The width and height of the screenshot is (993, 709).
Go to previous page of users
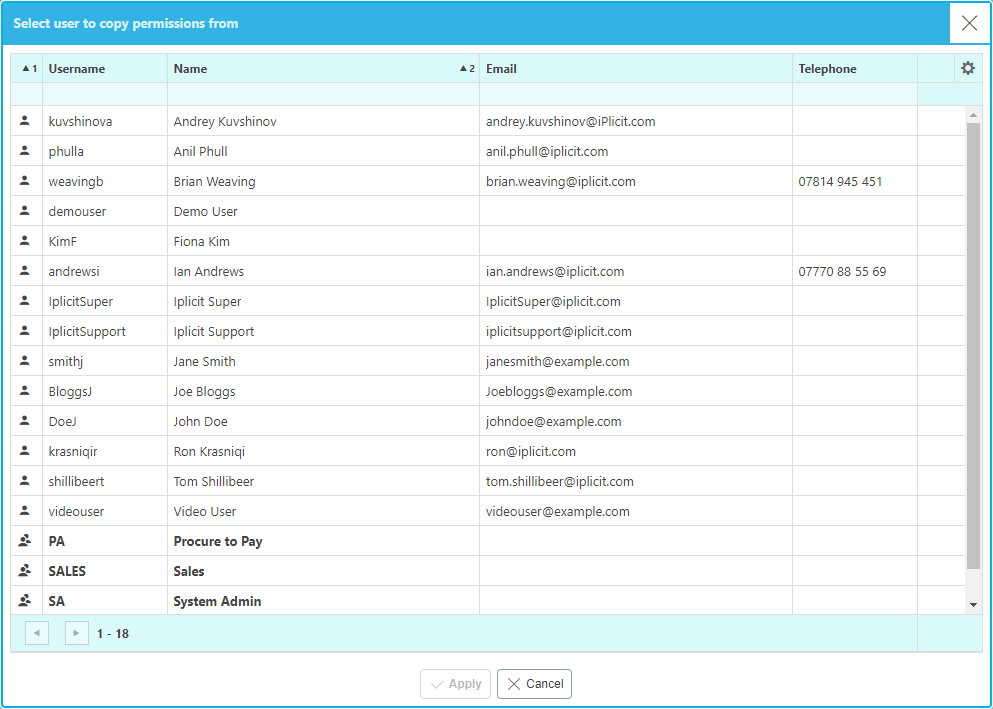coord(37,633)
